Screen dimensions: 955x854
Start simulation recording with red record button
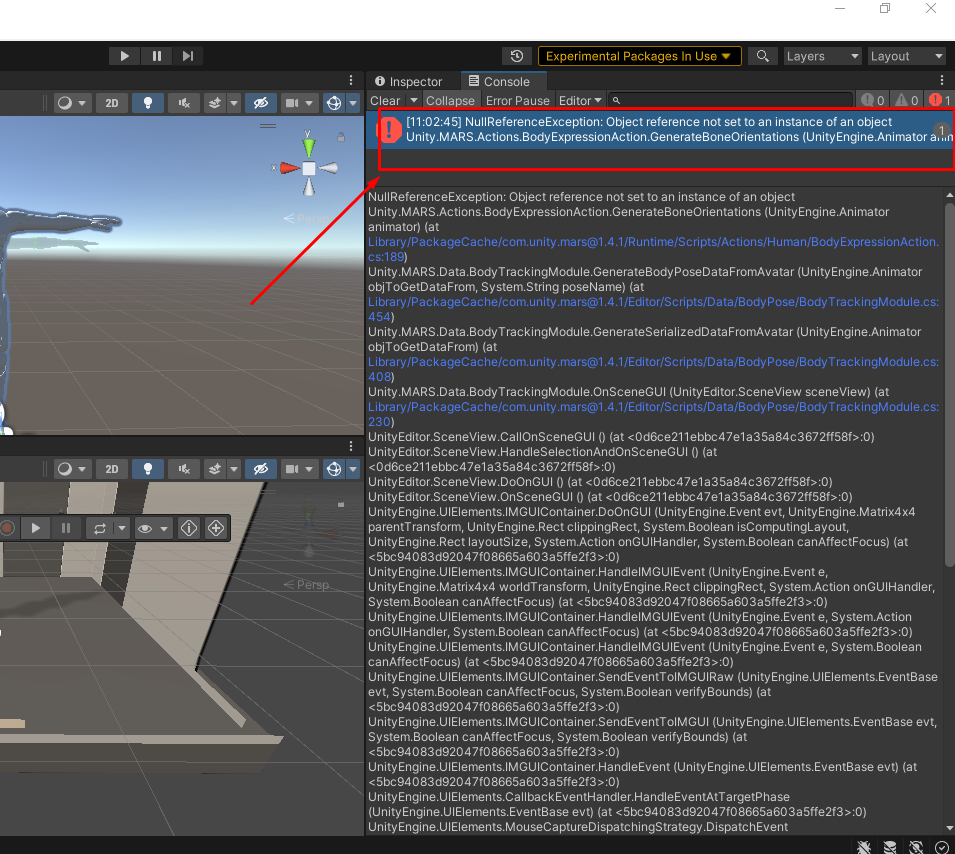pyautogui.click(x=7, y=528)
